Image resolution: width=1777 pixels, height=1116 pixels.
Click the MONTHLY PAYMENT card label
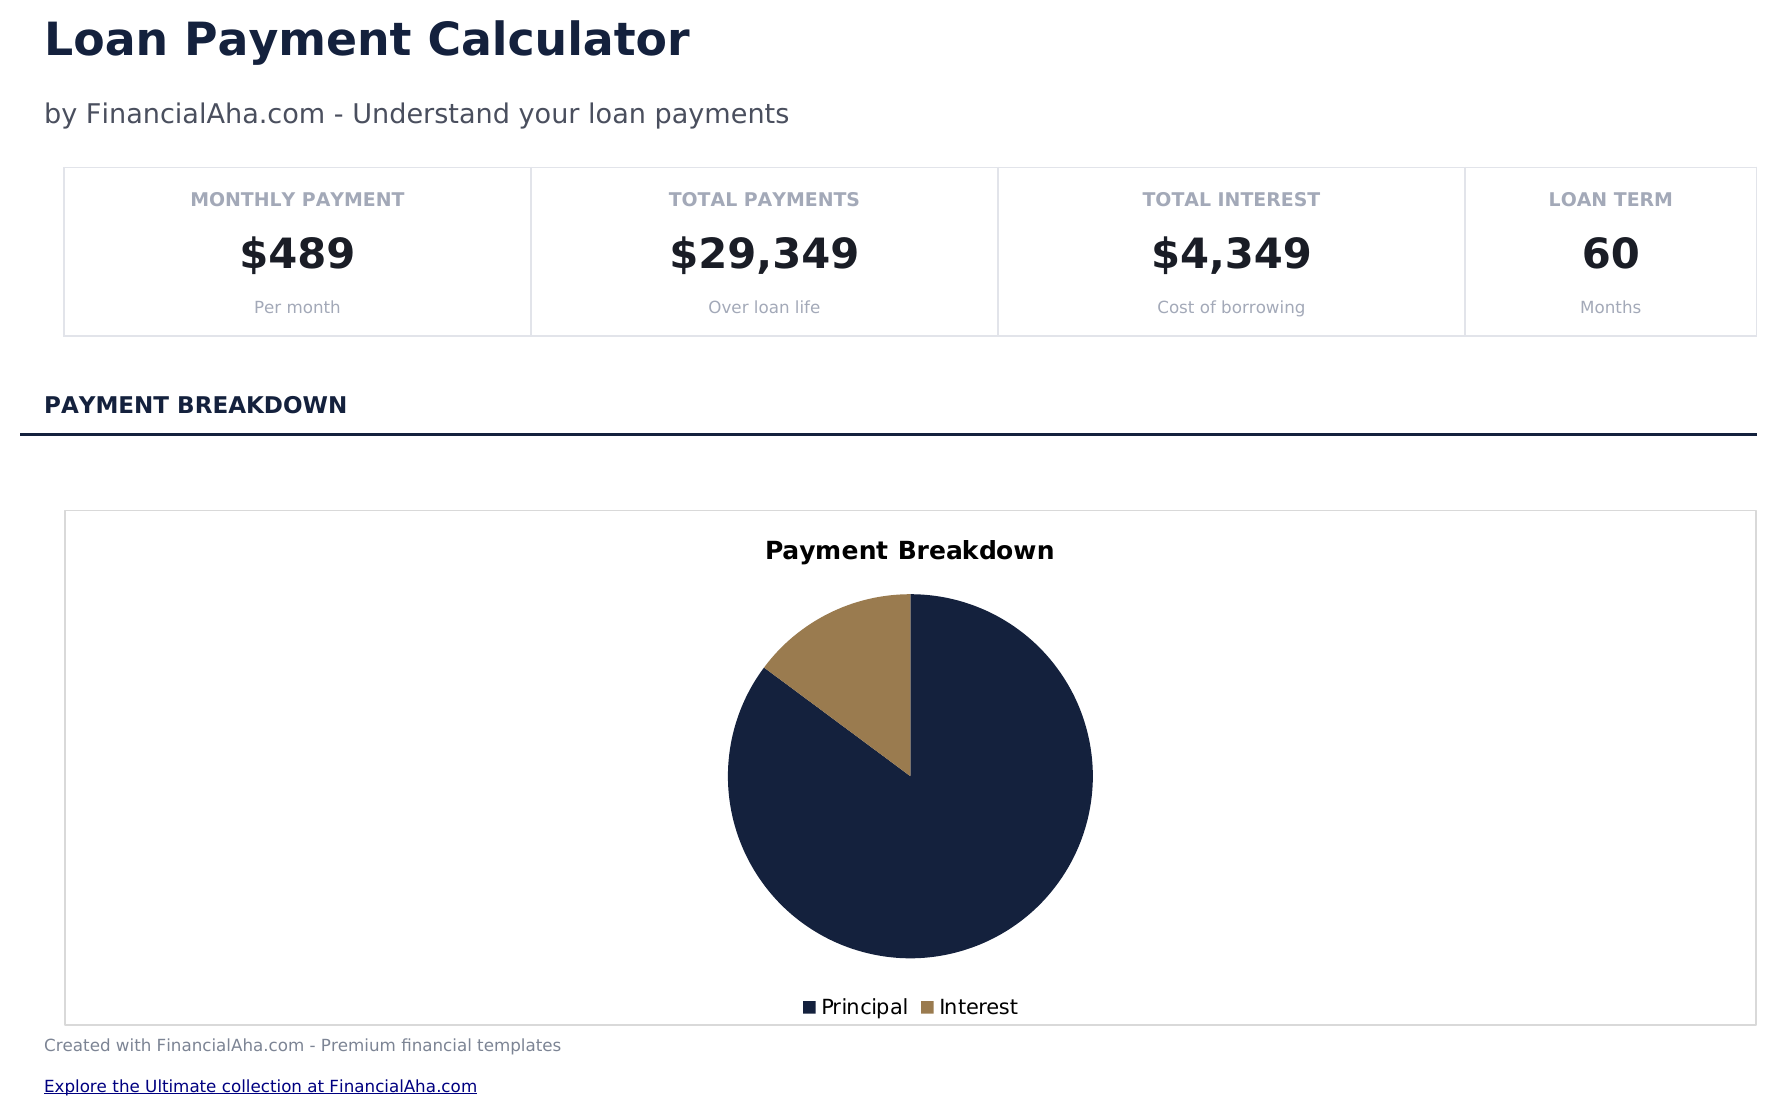297,200
